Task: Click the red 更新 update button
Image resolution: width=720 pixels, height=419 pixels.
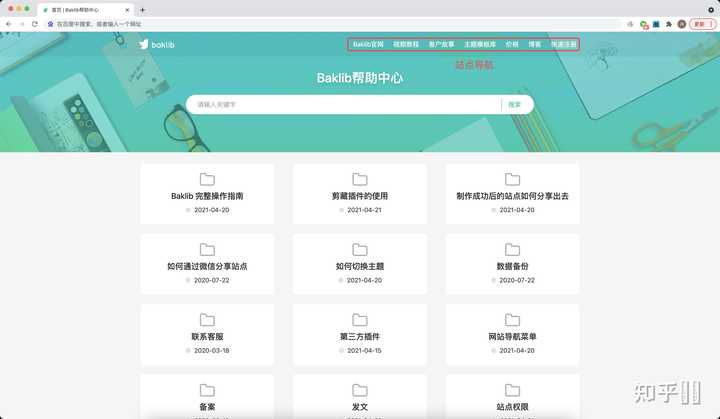Action: click(702, 24)
